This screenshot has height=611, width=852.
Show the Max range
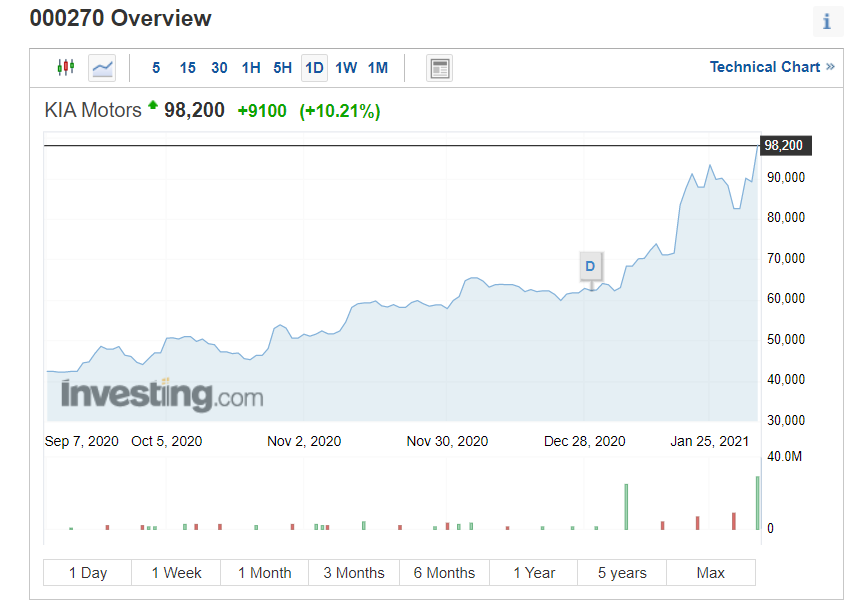pyautogui.click(x=711, y=572)
